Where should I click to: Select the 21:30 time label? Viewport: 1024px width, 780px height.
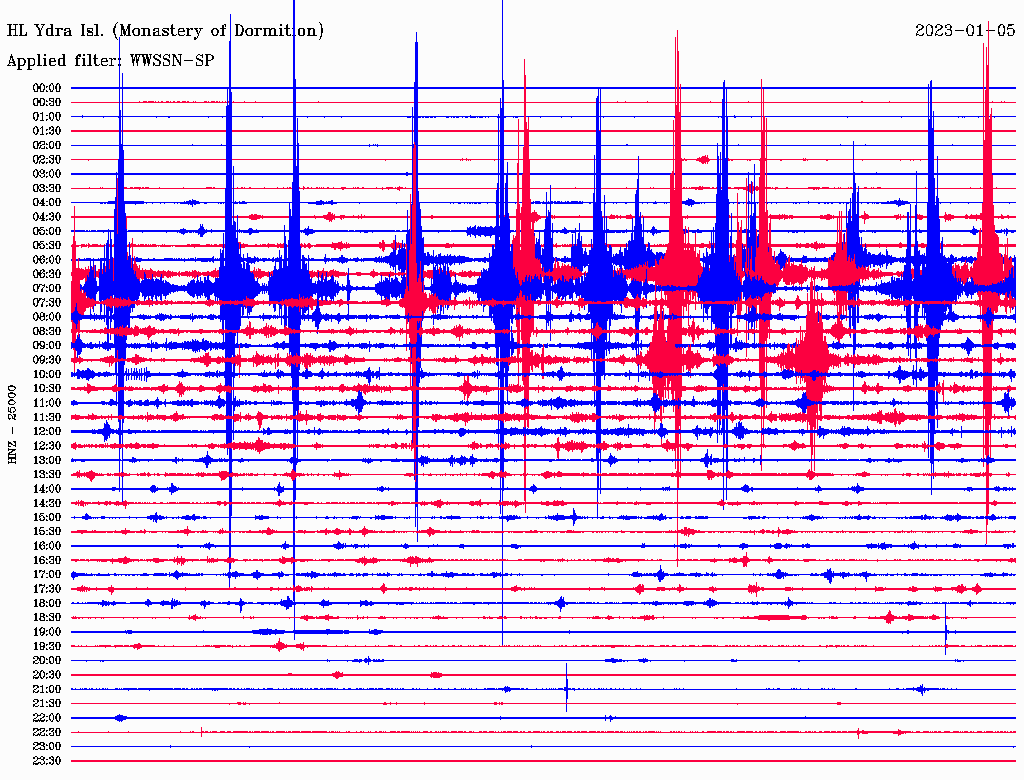click(x=47, y=704)
